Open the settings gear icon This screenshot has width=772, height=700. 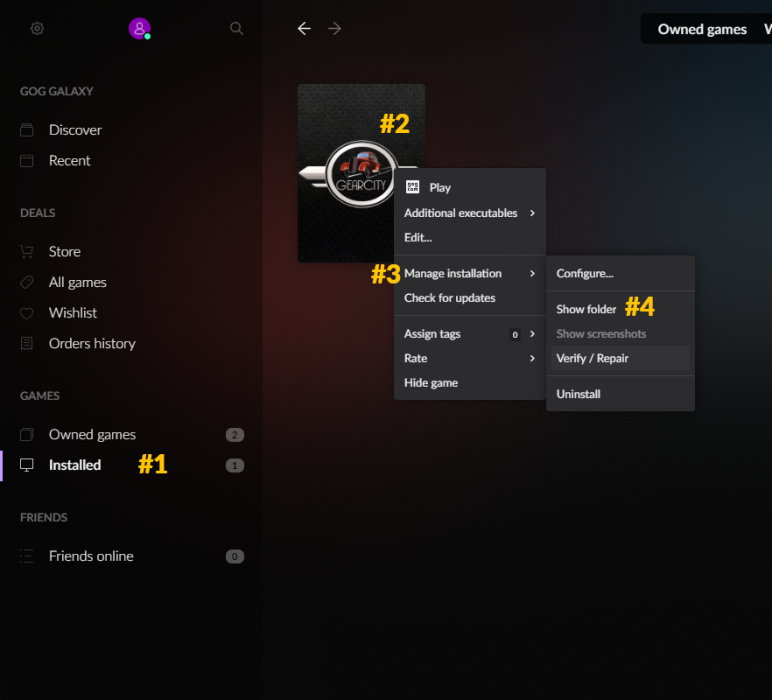[x=37, y=29]
